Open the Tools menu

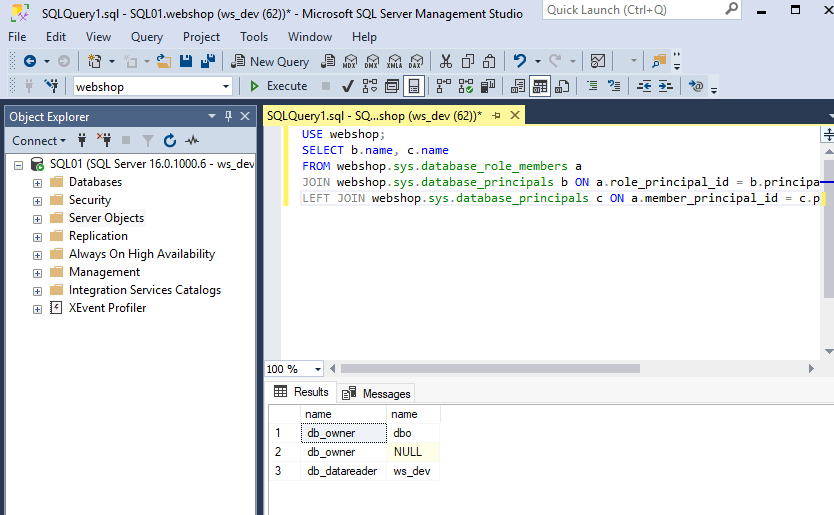(254, 37)
